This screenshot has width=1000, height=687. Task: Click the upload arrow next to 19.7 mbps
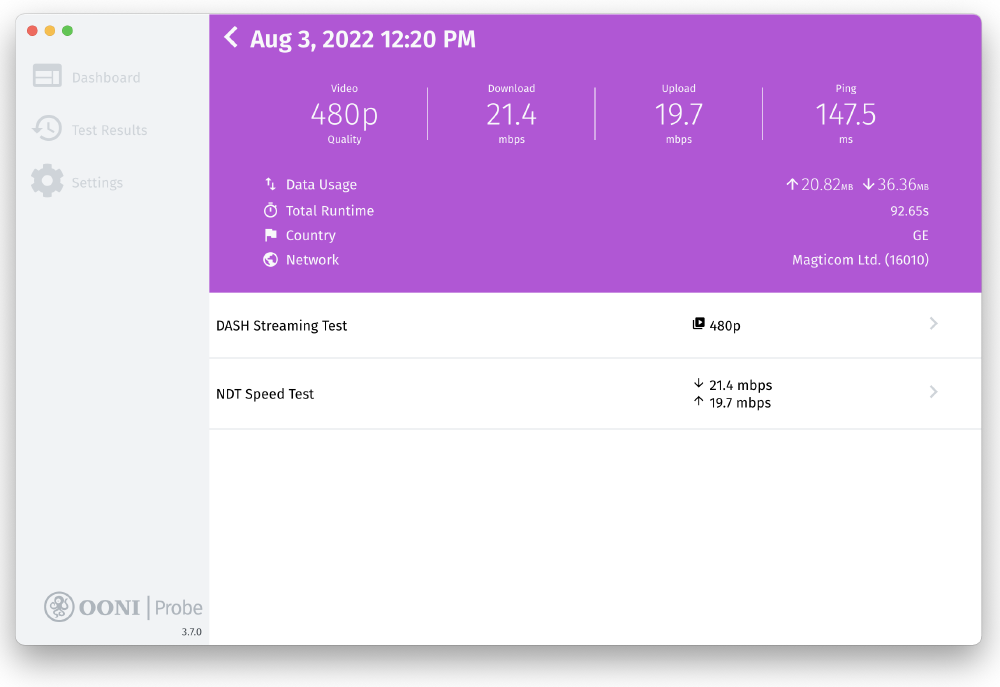(698, 403)
